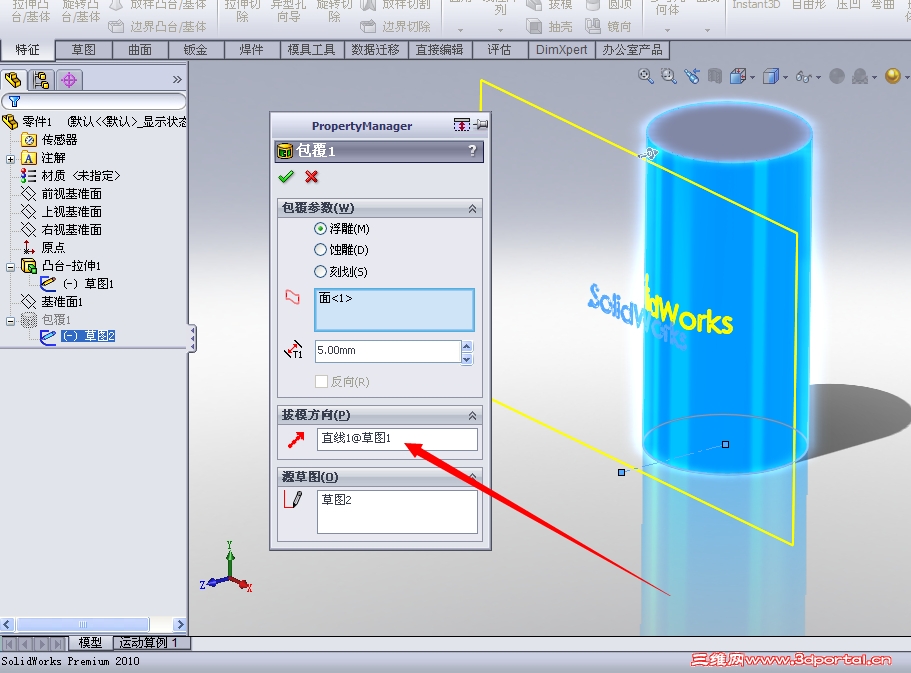Switch to the 草图 tab

pyautogui.click(x=84, y=50)
